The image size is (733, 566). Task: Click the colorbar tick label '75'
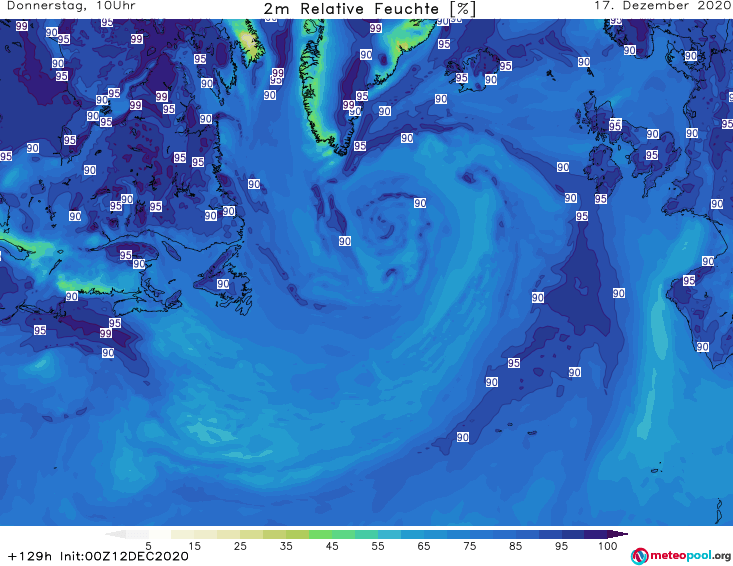click(x=470, y=546)
